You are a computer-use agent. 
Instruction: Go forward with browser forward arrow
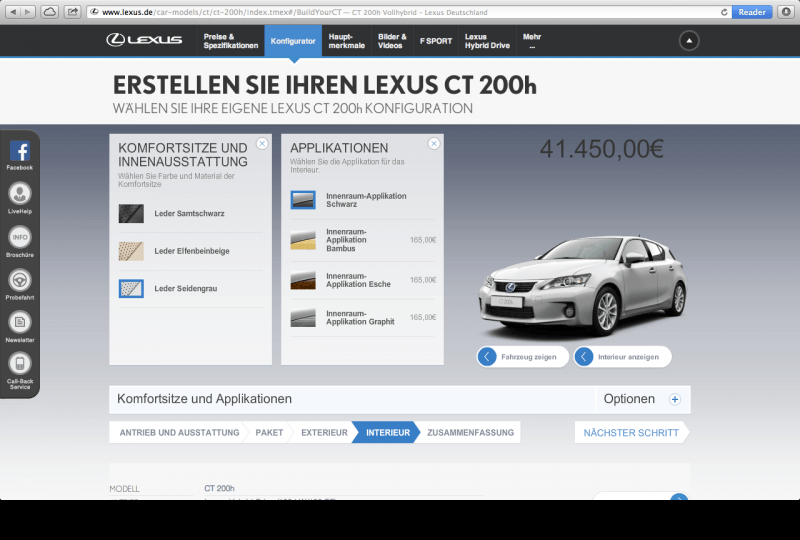[x=28, y=12]
